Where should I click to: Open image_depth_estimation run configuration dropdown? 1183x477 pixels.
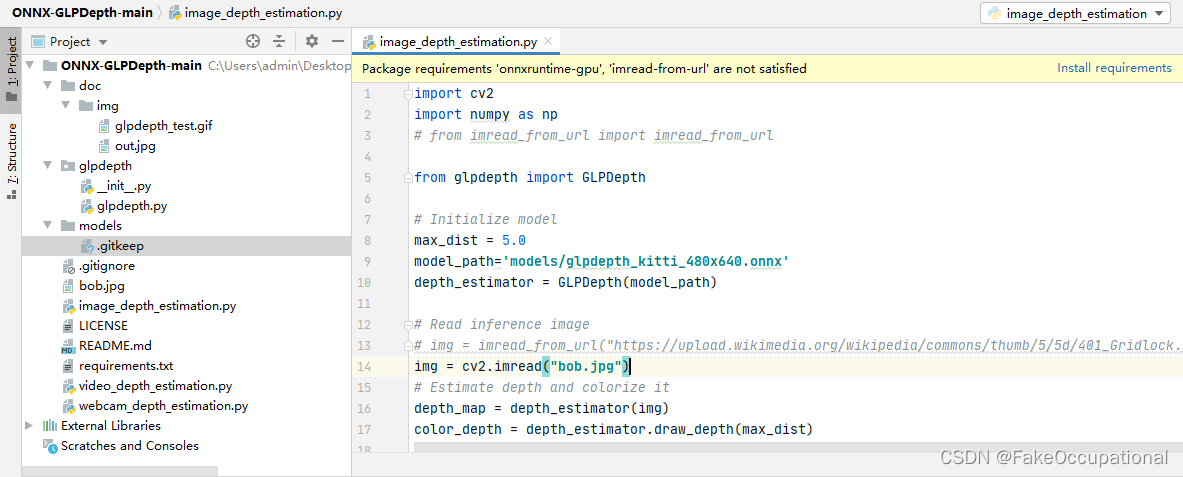click(x=1077, y=13)
